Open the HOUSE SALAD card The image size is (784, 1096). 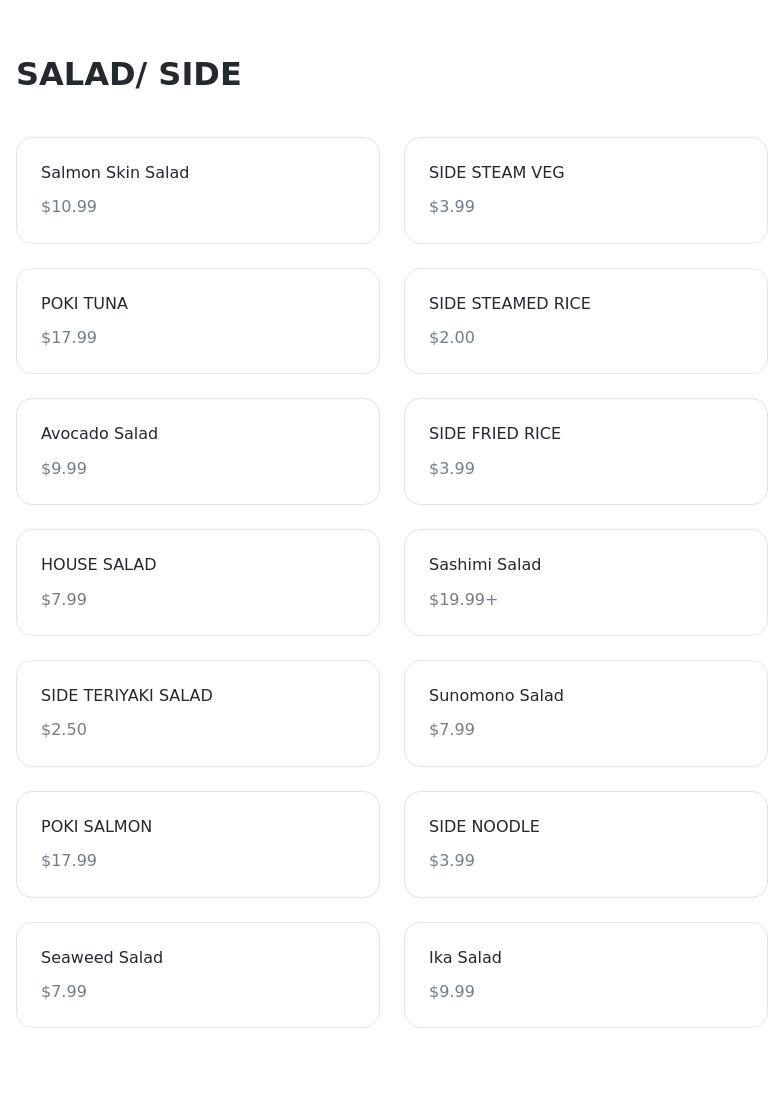[197, 582]
